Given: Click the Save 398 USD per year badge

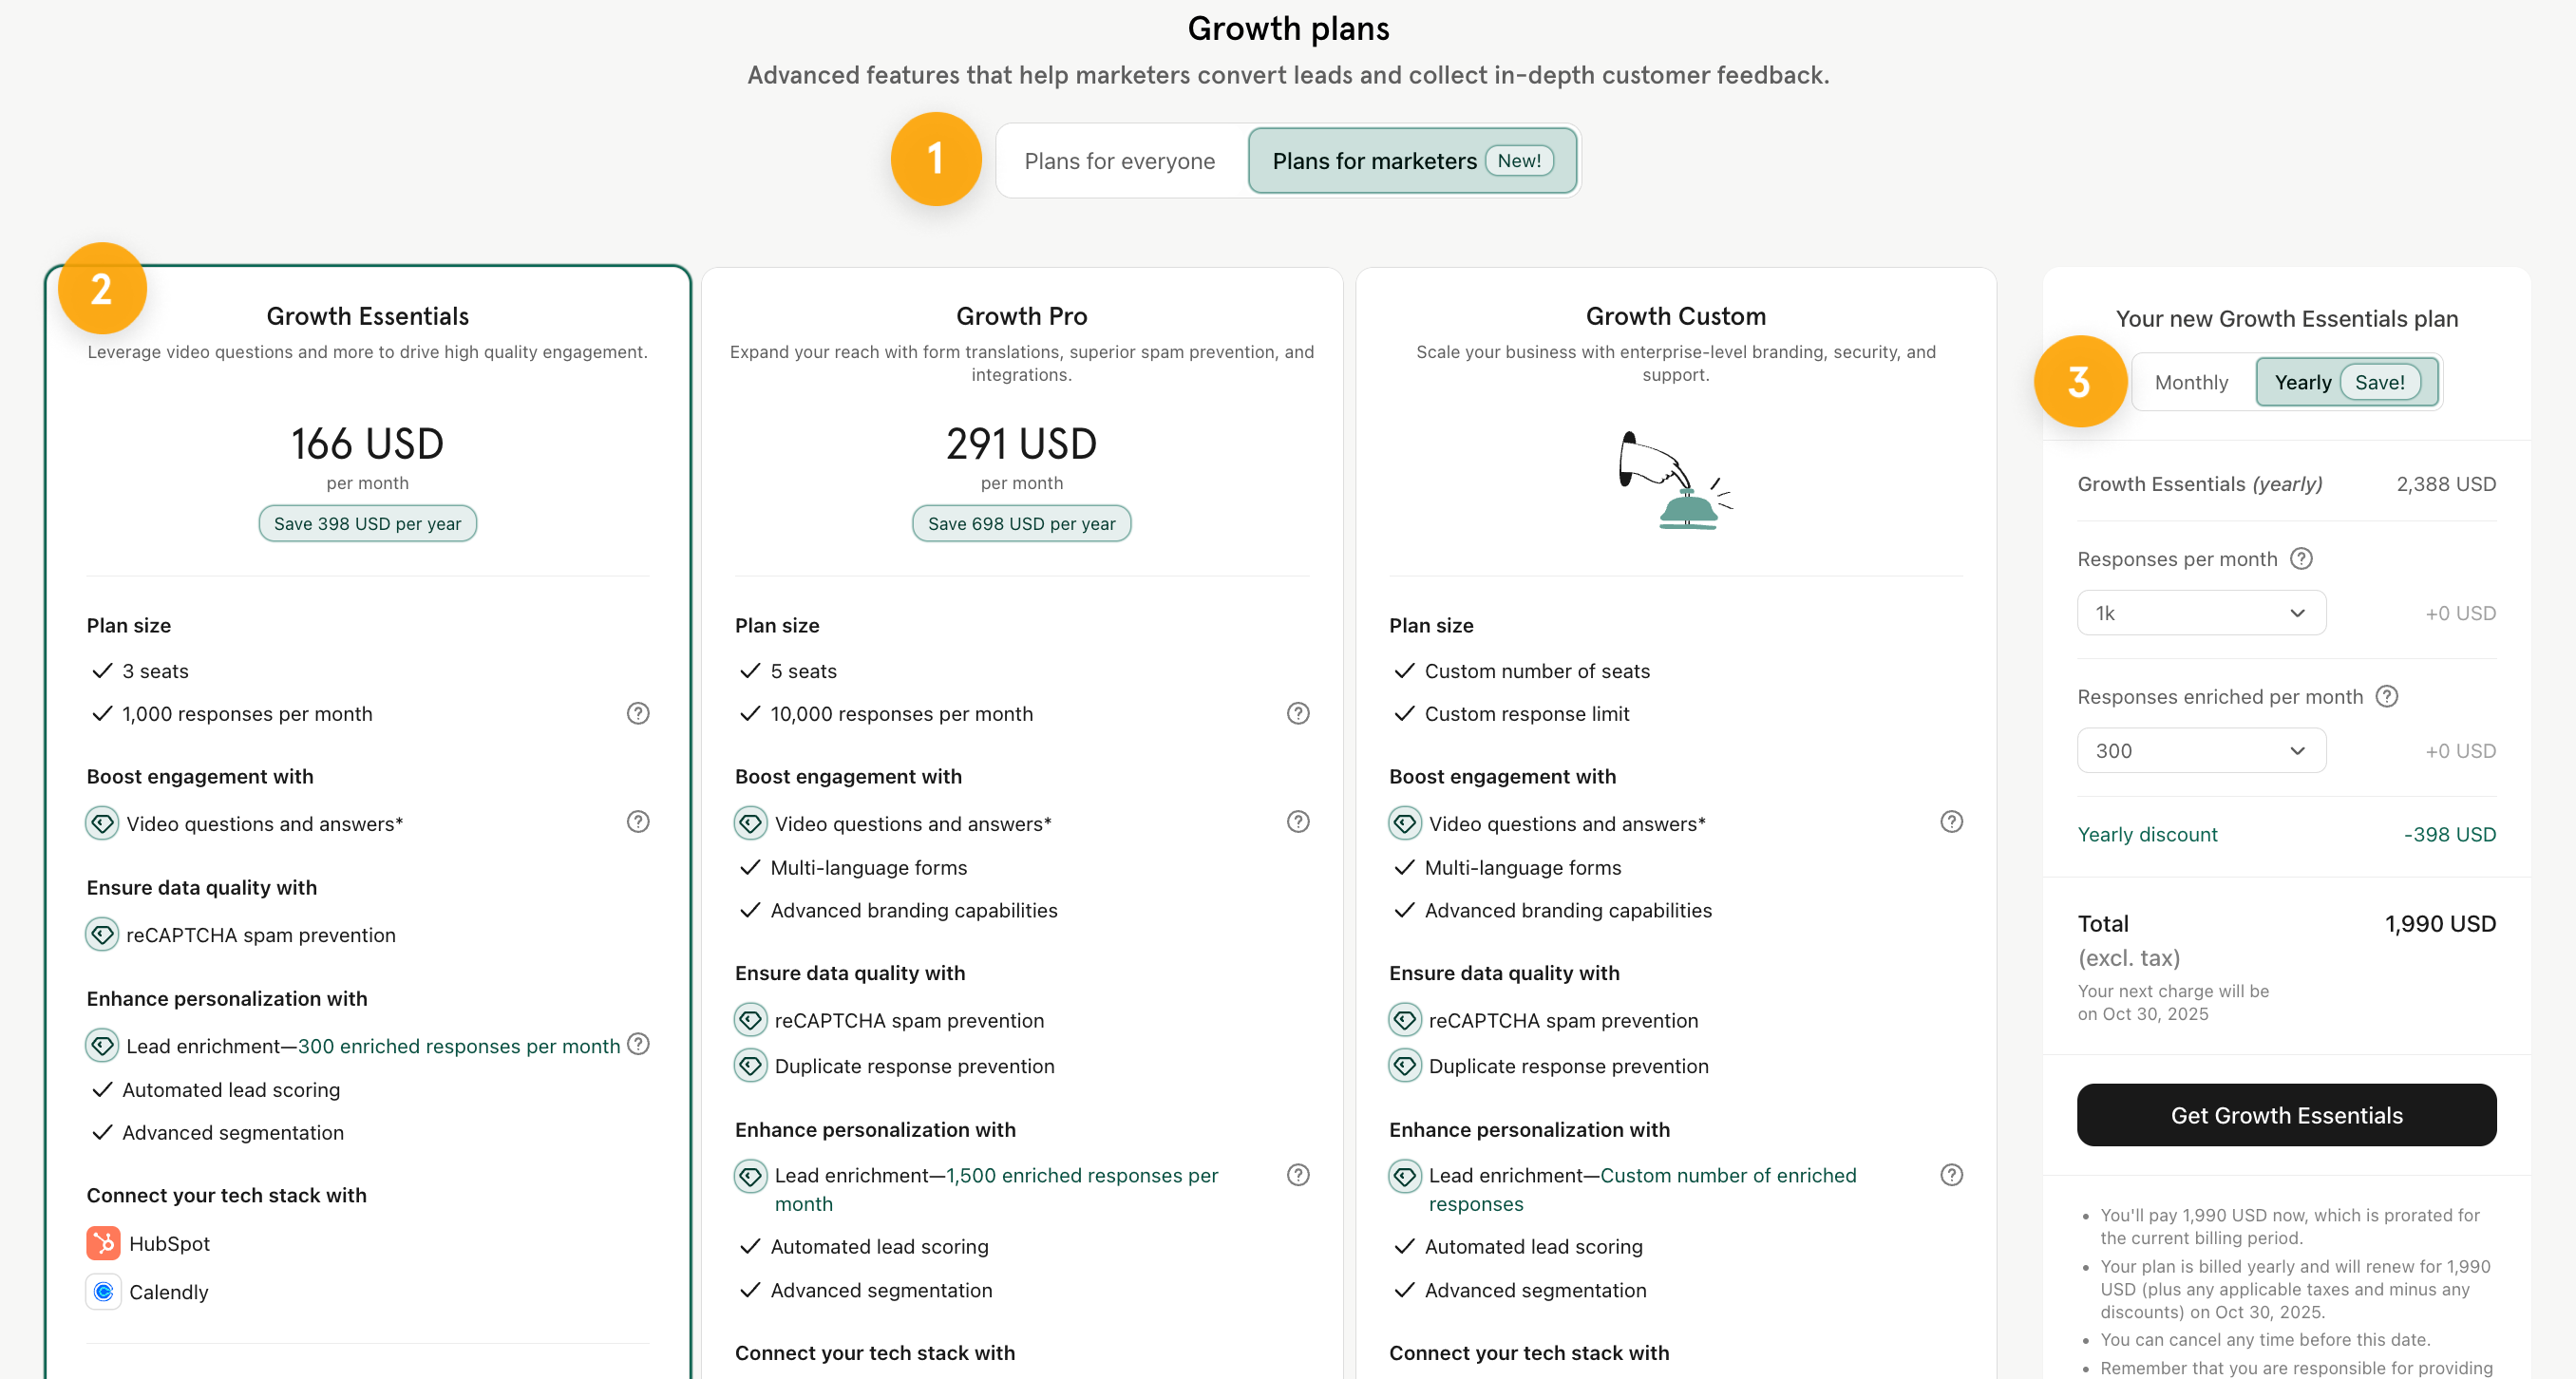Looking at the screenshot, I should coord(367,523).
